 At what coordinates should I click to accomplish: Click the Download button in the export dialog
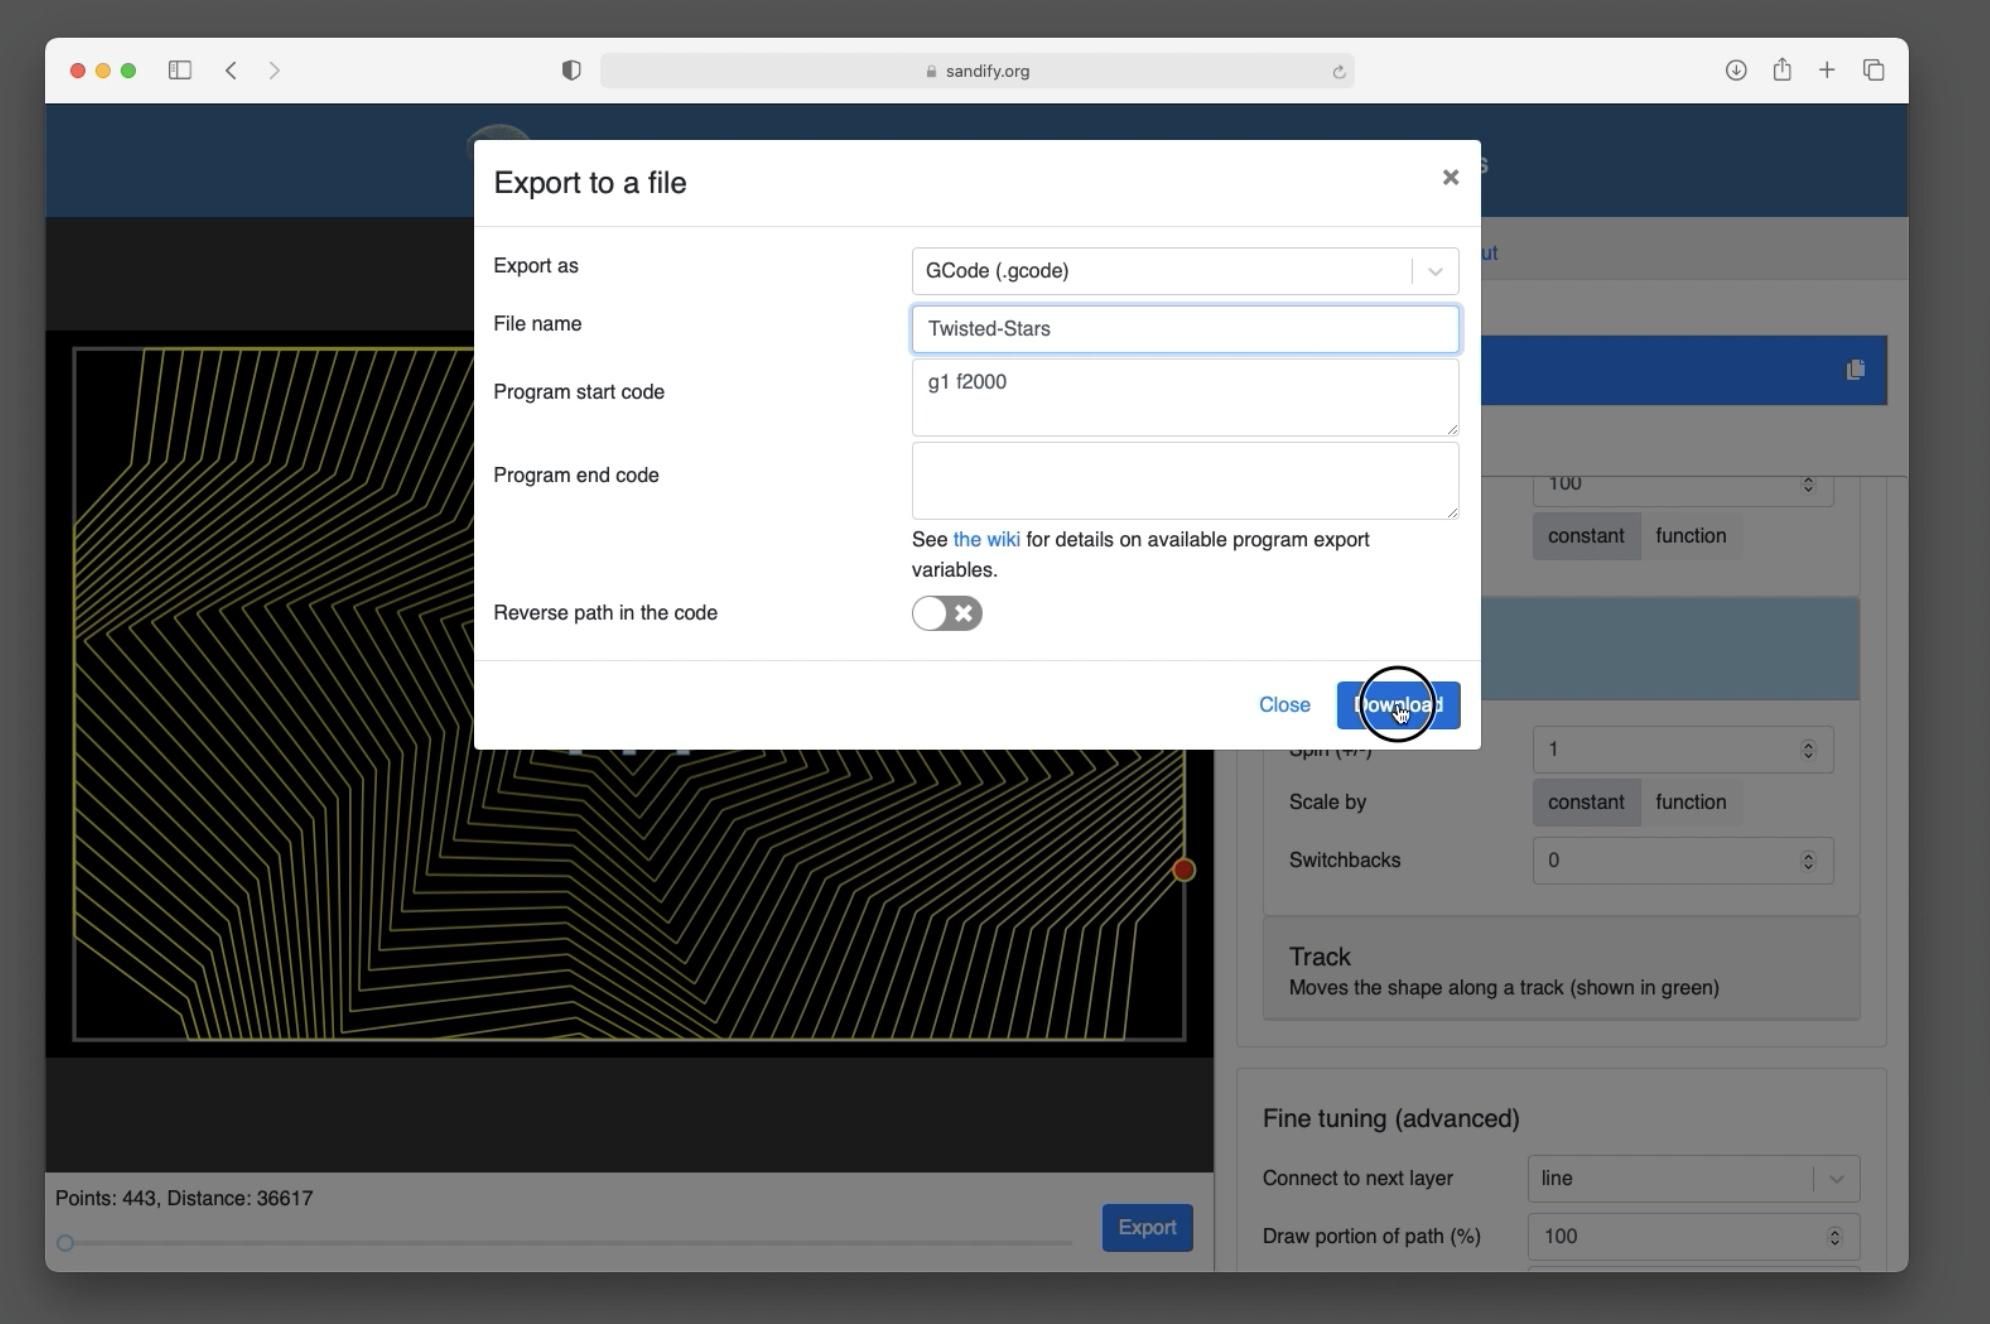click(x=1397, y=705)
